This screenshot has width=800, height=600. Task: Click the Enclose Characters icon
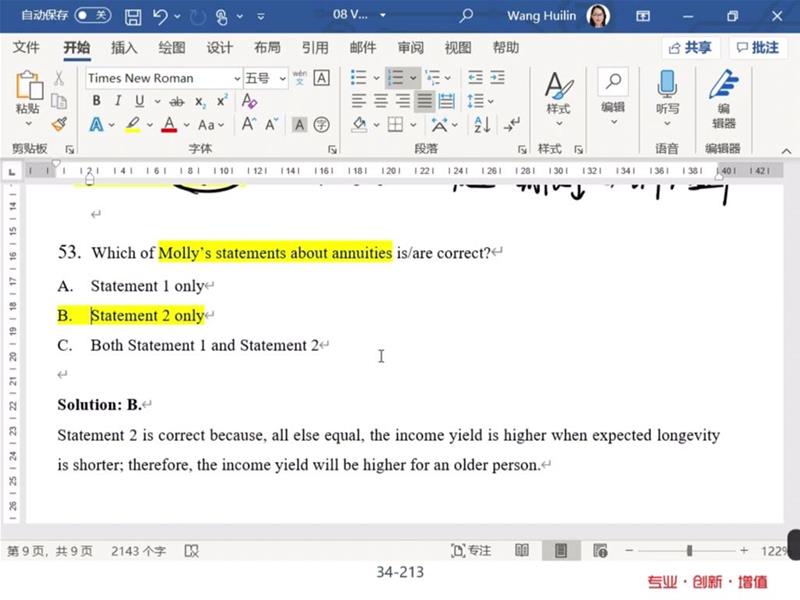tap(321, 124)
